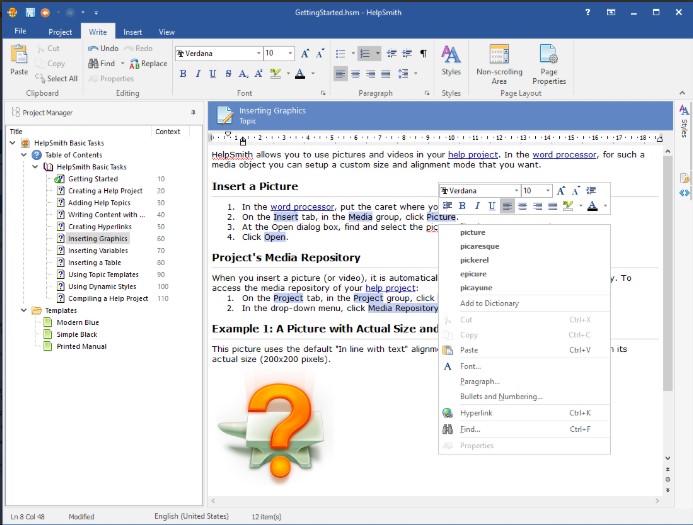693x525 pixels.
Task: Click the grow font icon in mini toolbar
Action: pyautogui.click(x=562, y=190)
